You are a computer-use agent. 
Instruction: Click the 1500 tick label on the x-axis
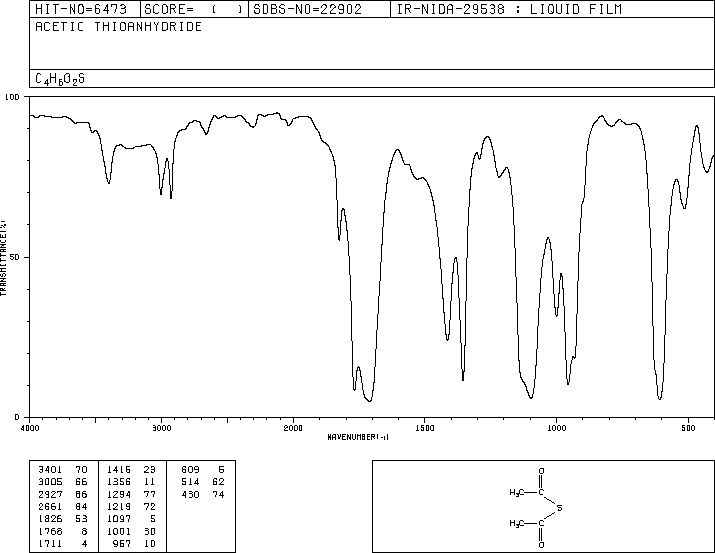tap(424, 427)
